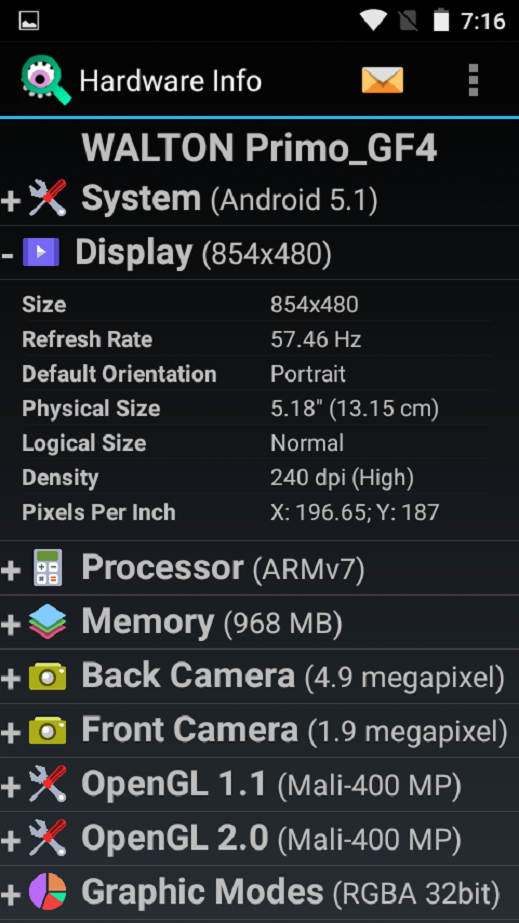Open the OpenGL 2.0 section header
Viewport: 519px width, 923px height.
(260, 839)
